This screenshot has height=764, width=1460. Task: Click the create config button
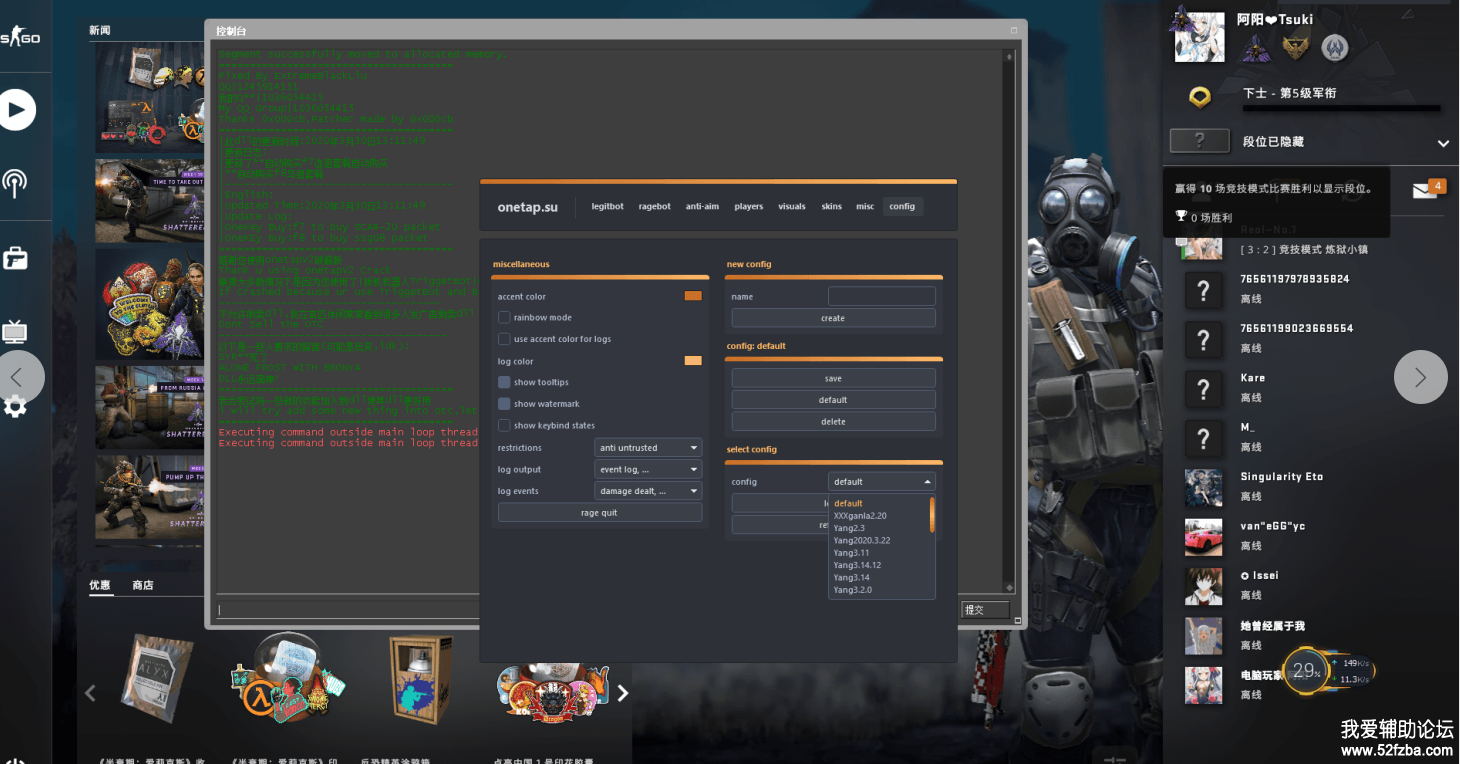pos(833,318)
